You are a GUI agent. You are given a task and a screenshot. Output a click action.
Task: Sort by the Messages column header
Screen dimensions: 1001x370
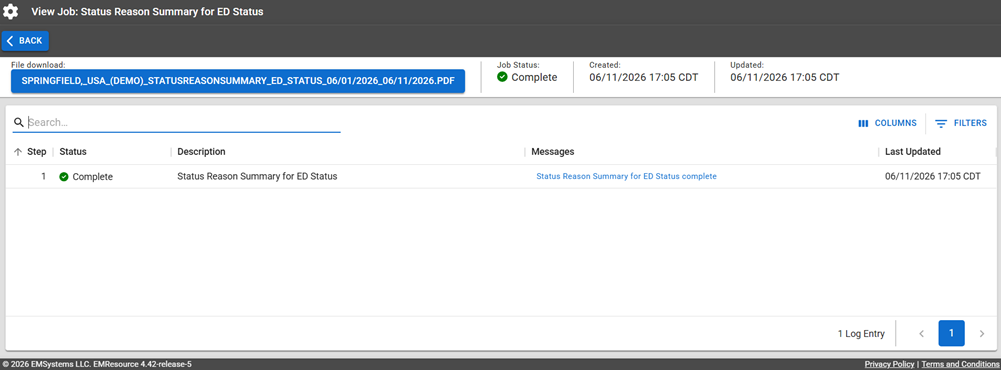click(x=553, y=152)
